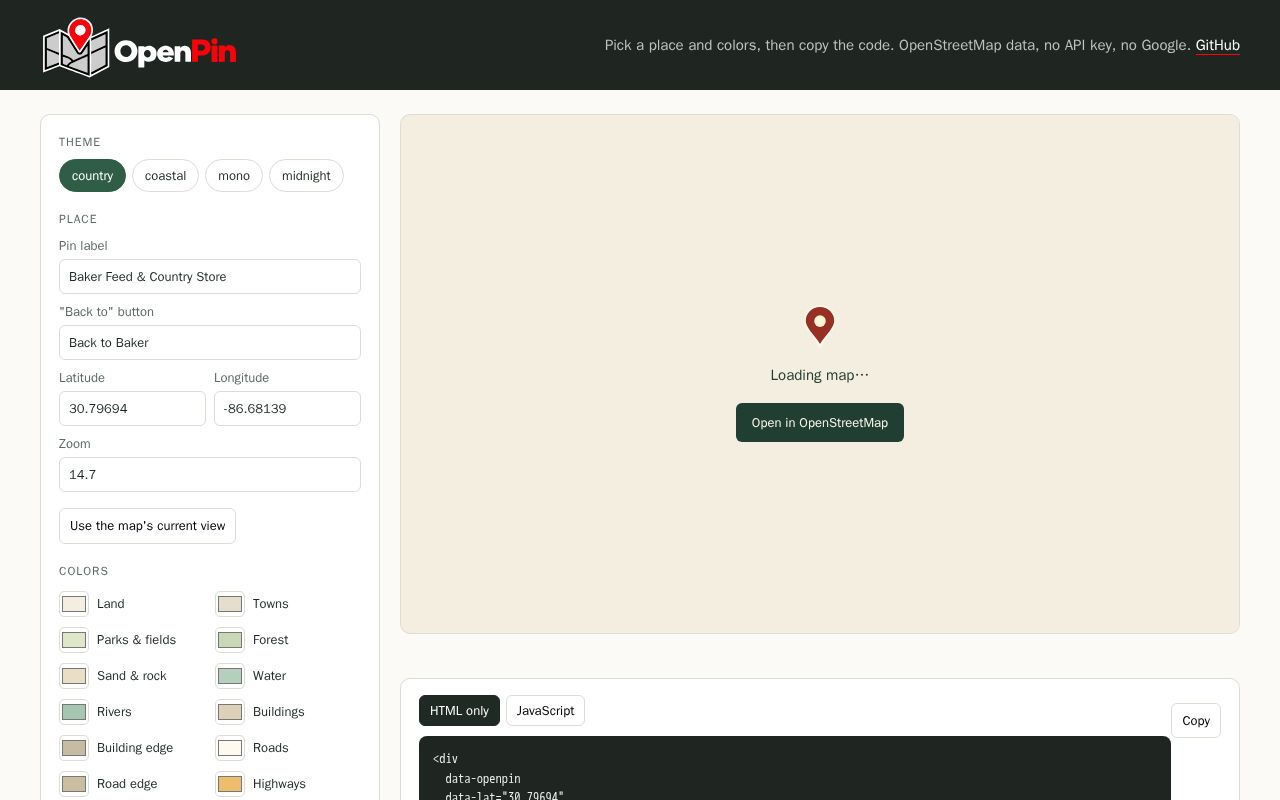Focus the Zoom input field

[210, 475]
